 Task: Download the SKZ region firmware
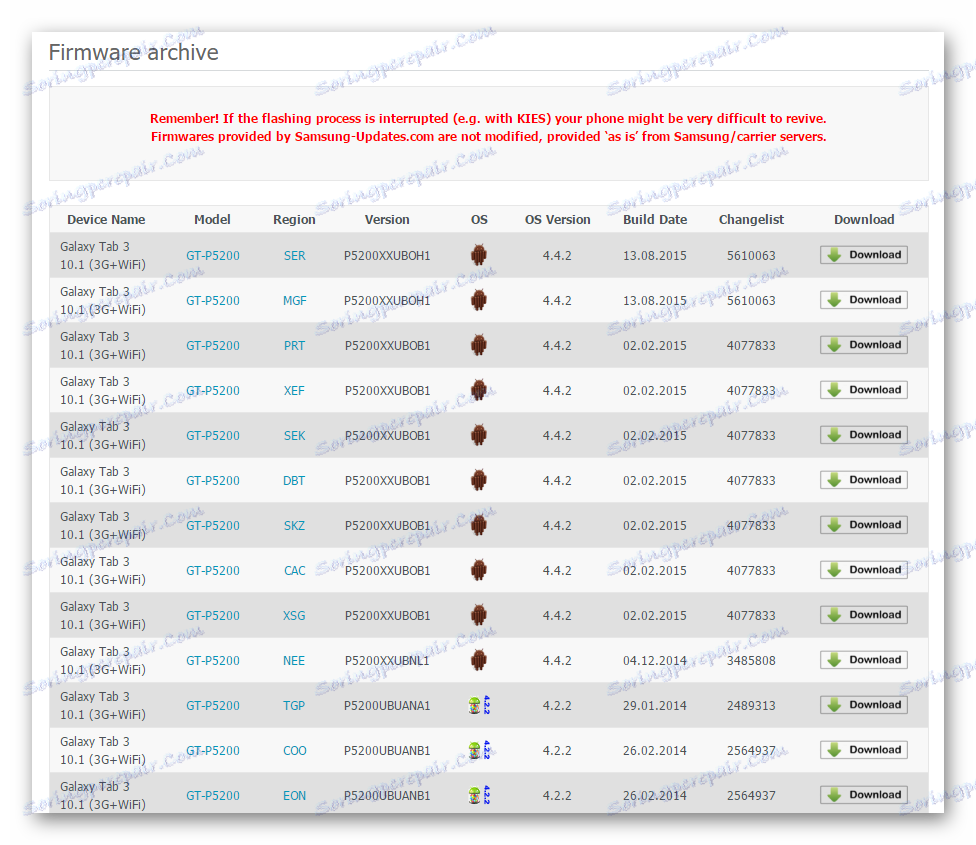click(863, 525)
